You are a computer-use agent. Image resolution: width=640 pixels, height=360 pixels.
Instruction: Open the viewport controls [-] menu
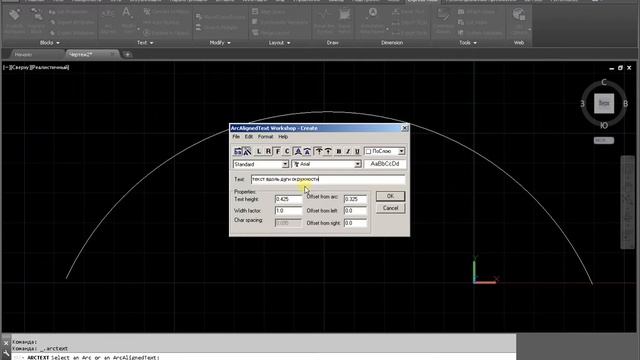click(x=6, y=67)
